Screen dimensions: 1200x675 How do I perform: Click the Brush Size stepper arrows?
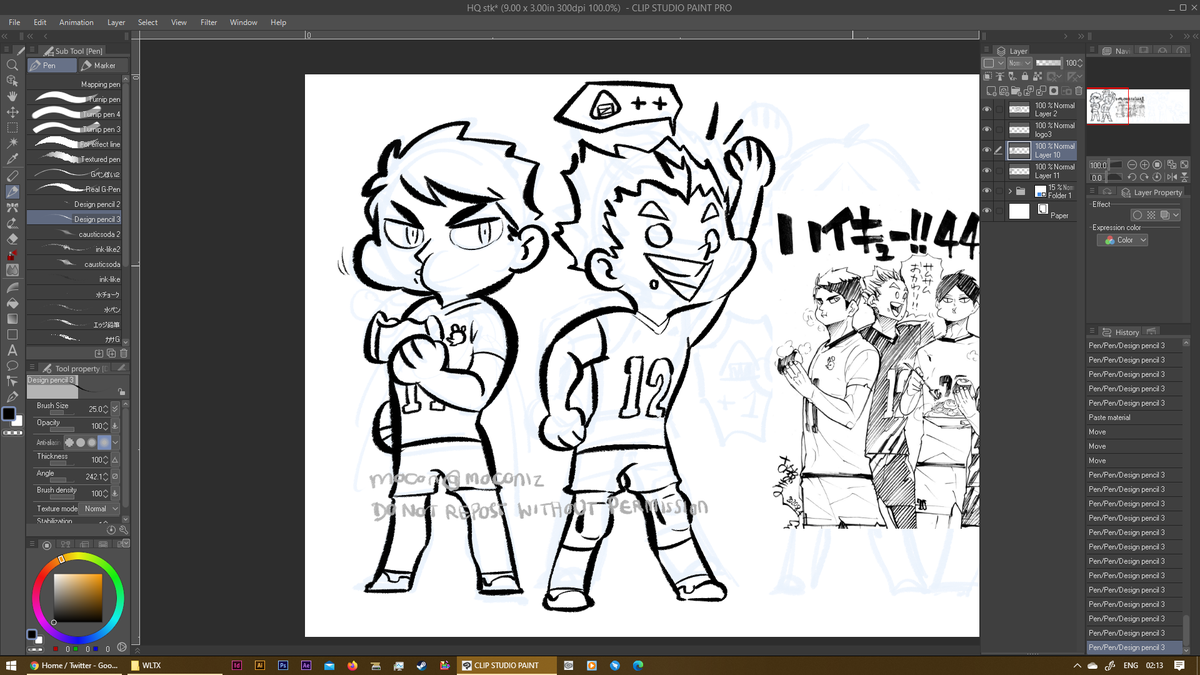(x=105, y=409)
